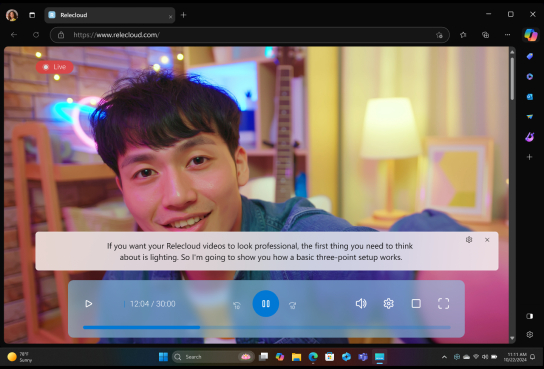Launch Copilot from the taskbar
The image size is (544, 369).
click(280, 357)
